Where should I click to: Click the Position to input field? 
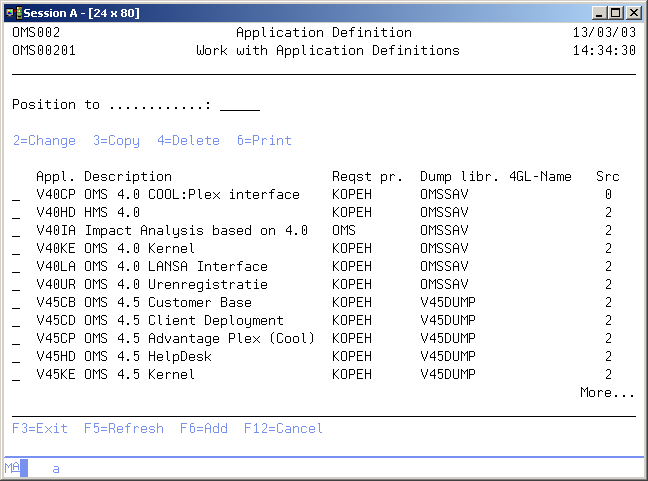click(x=239, y=105)
